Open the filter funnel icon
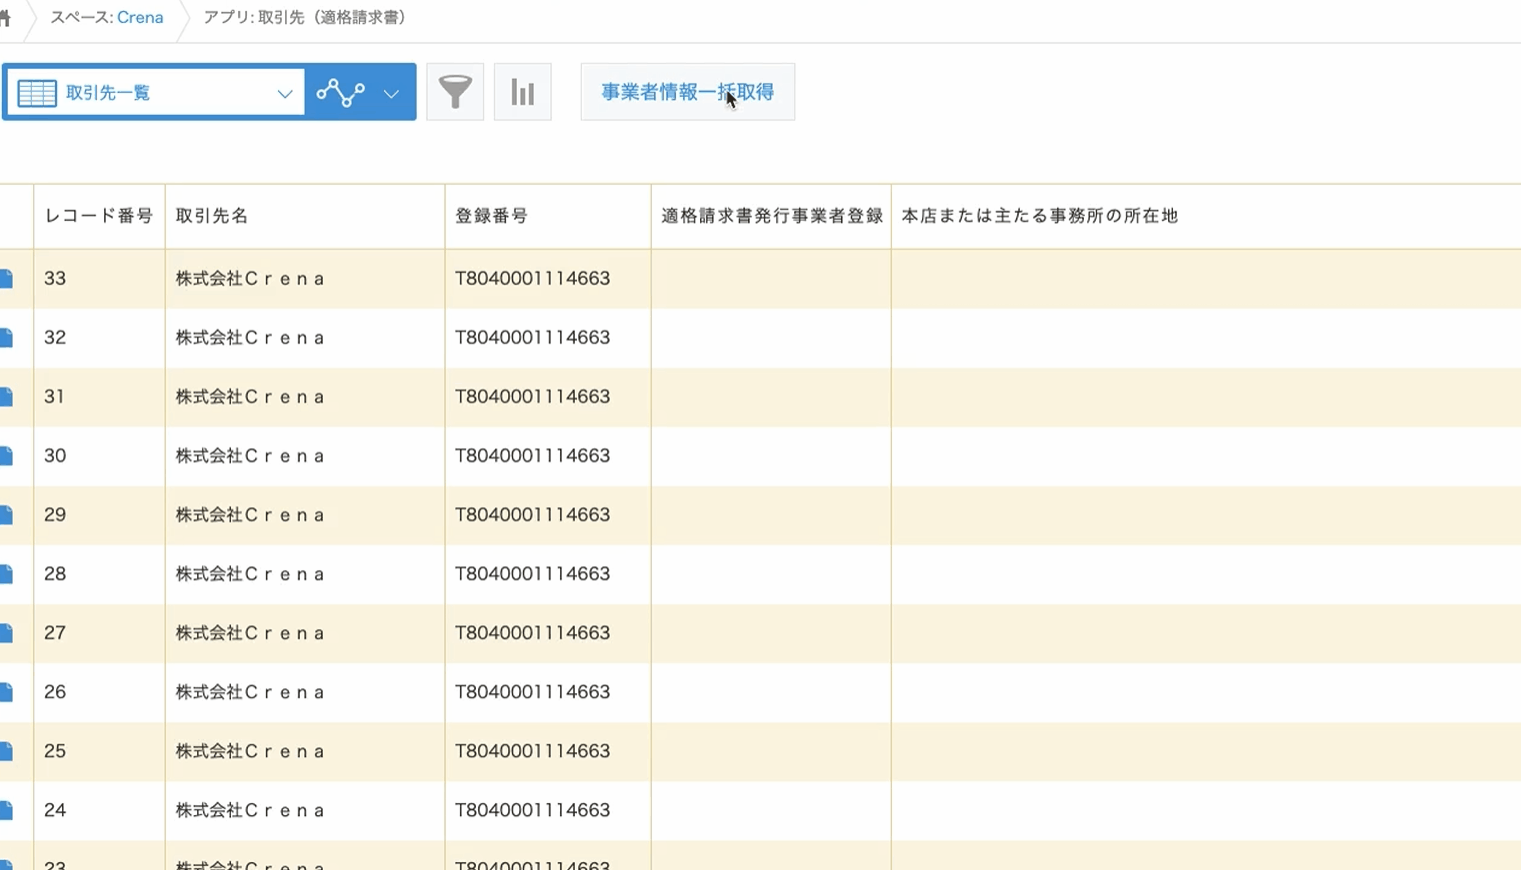The width and height of the screenshot is (1521, 870). (x=455, y=92)
